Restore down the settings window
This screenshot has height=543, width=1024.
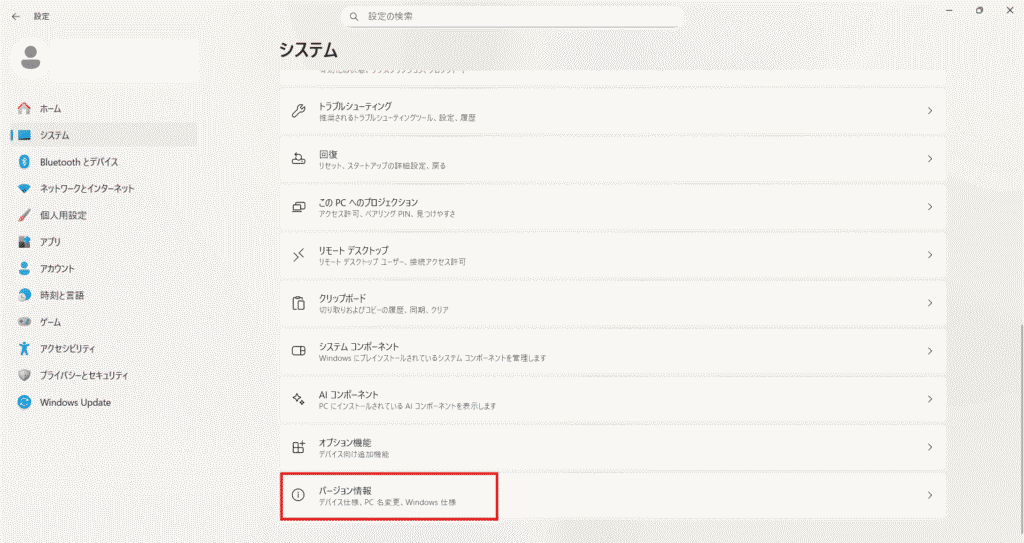(x=980, y=10)
